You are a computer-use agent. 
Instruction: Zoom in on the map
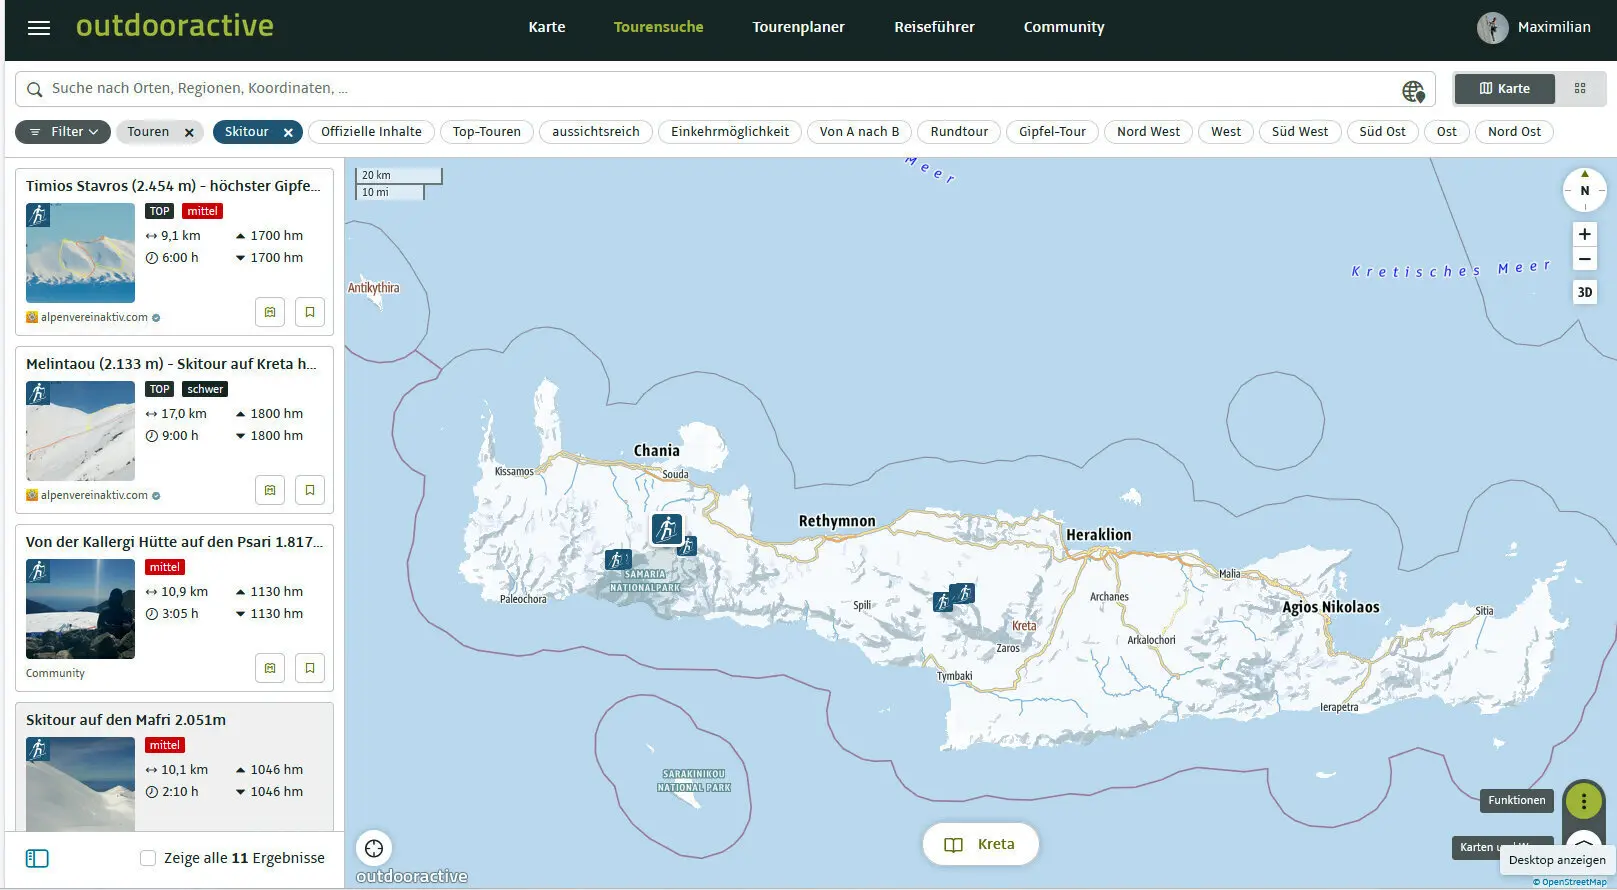(x=1584, y=234)
